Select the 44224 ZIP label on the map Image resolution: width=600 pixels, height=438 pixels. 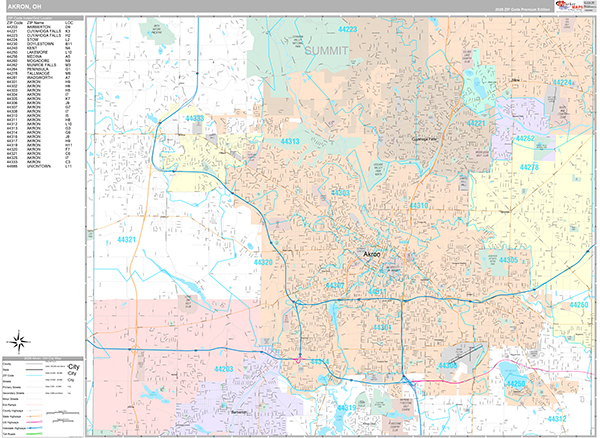[x=562, y=83]
